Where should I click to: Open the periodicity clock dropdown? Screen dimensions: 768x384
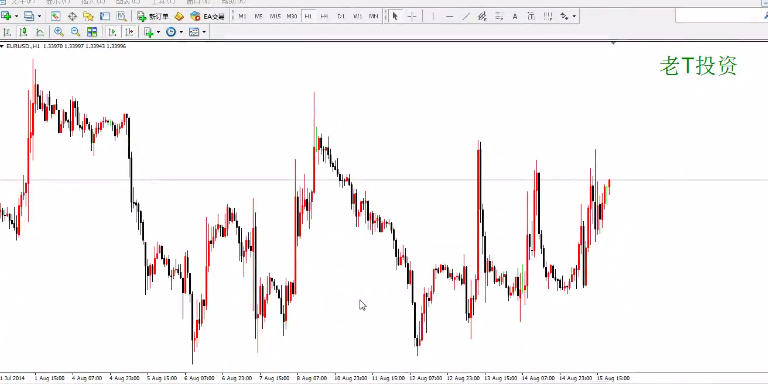[181, 32]
